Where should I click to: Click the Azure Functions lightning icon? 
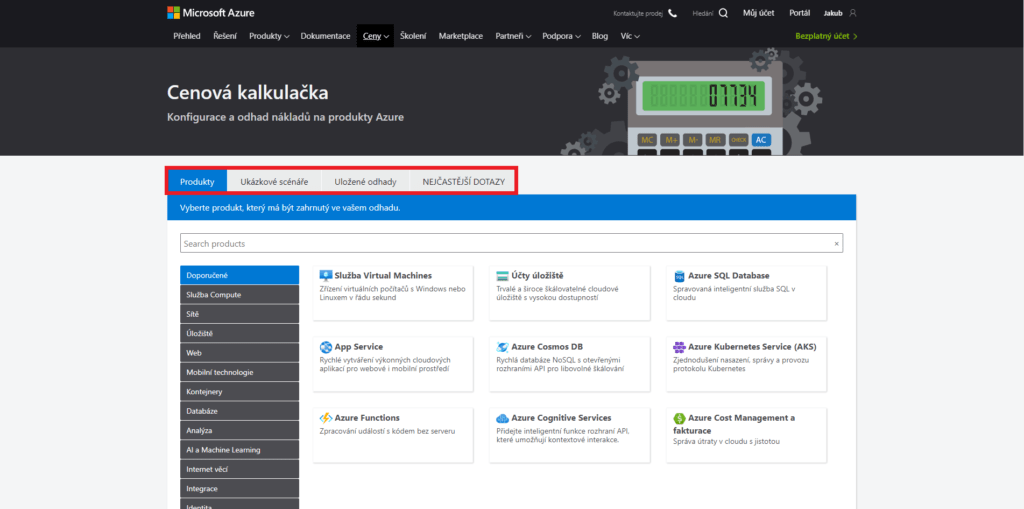pyautogui.click(x=325, y=418)
